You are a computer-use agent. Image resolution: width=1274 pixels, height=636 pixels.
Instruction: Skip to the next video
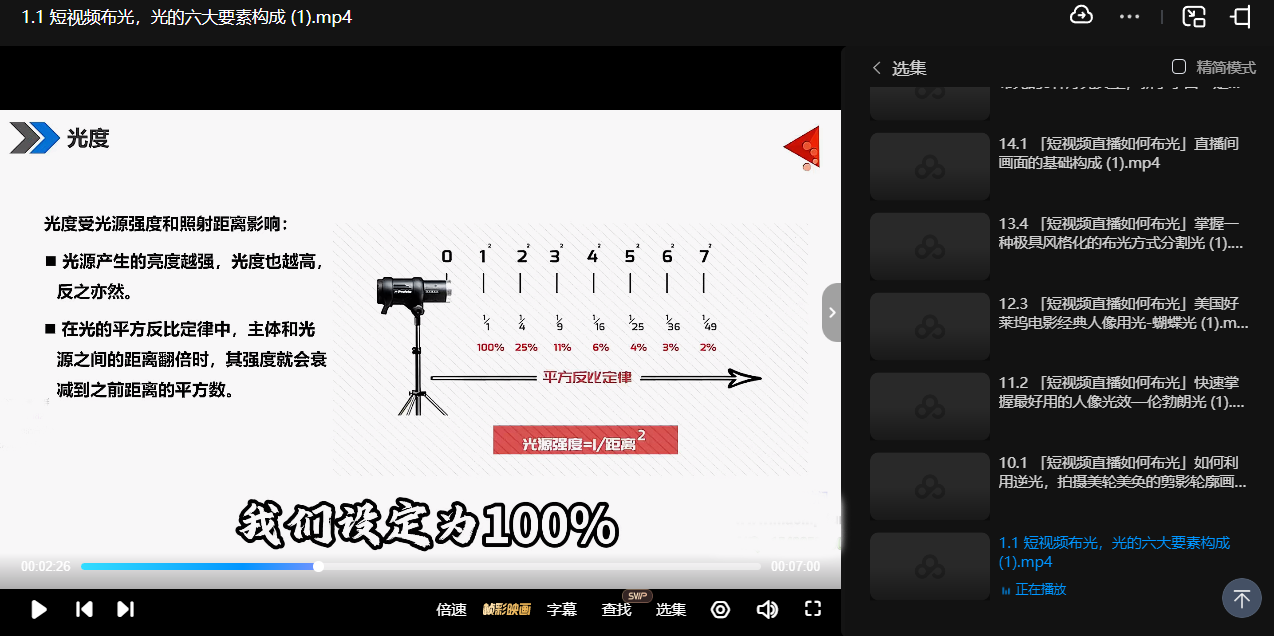point(125,609)
